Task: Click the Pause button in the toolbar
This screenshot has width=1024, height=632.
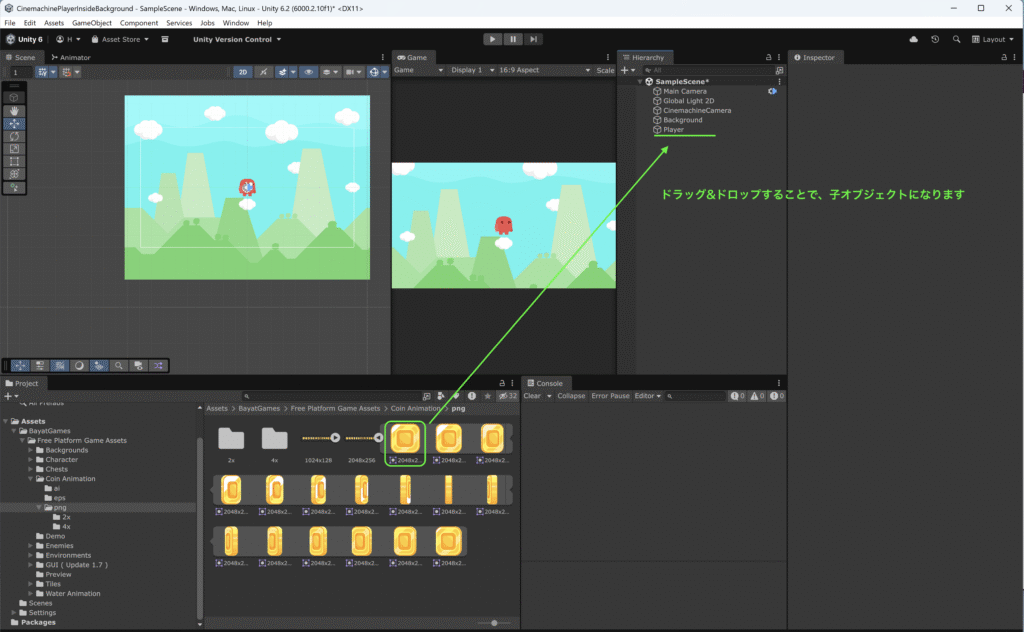Action: coord(514,39)
